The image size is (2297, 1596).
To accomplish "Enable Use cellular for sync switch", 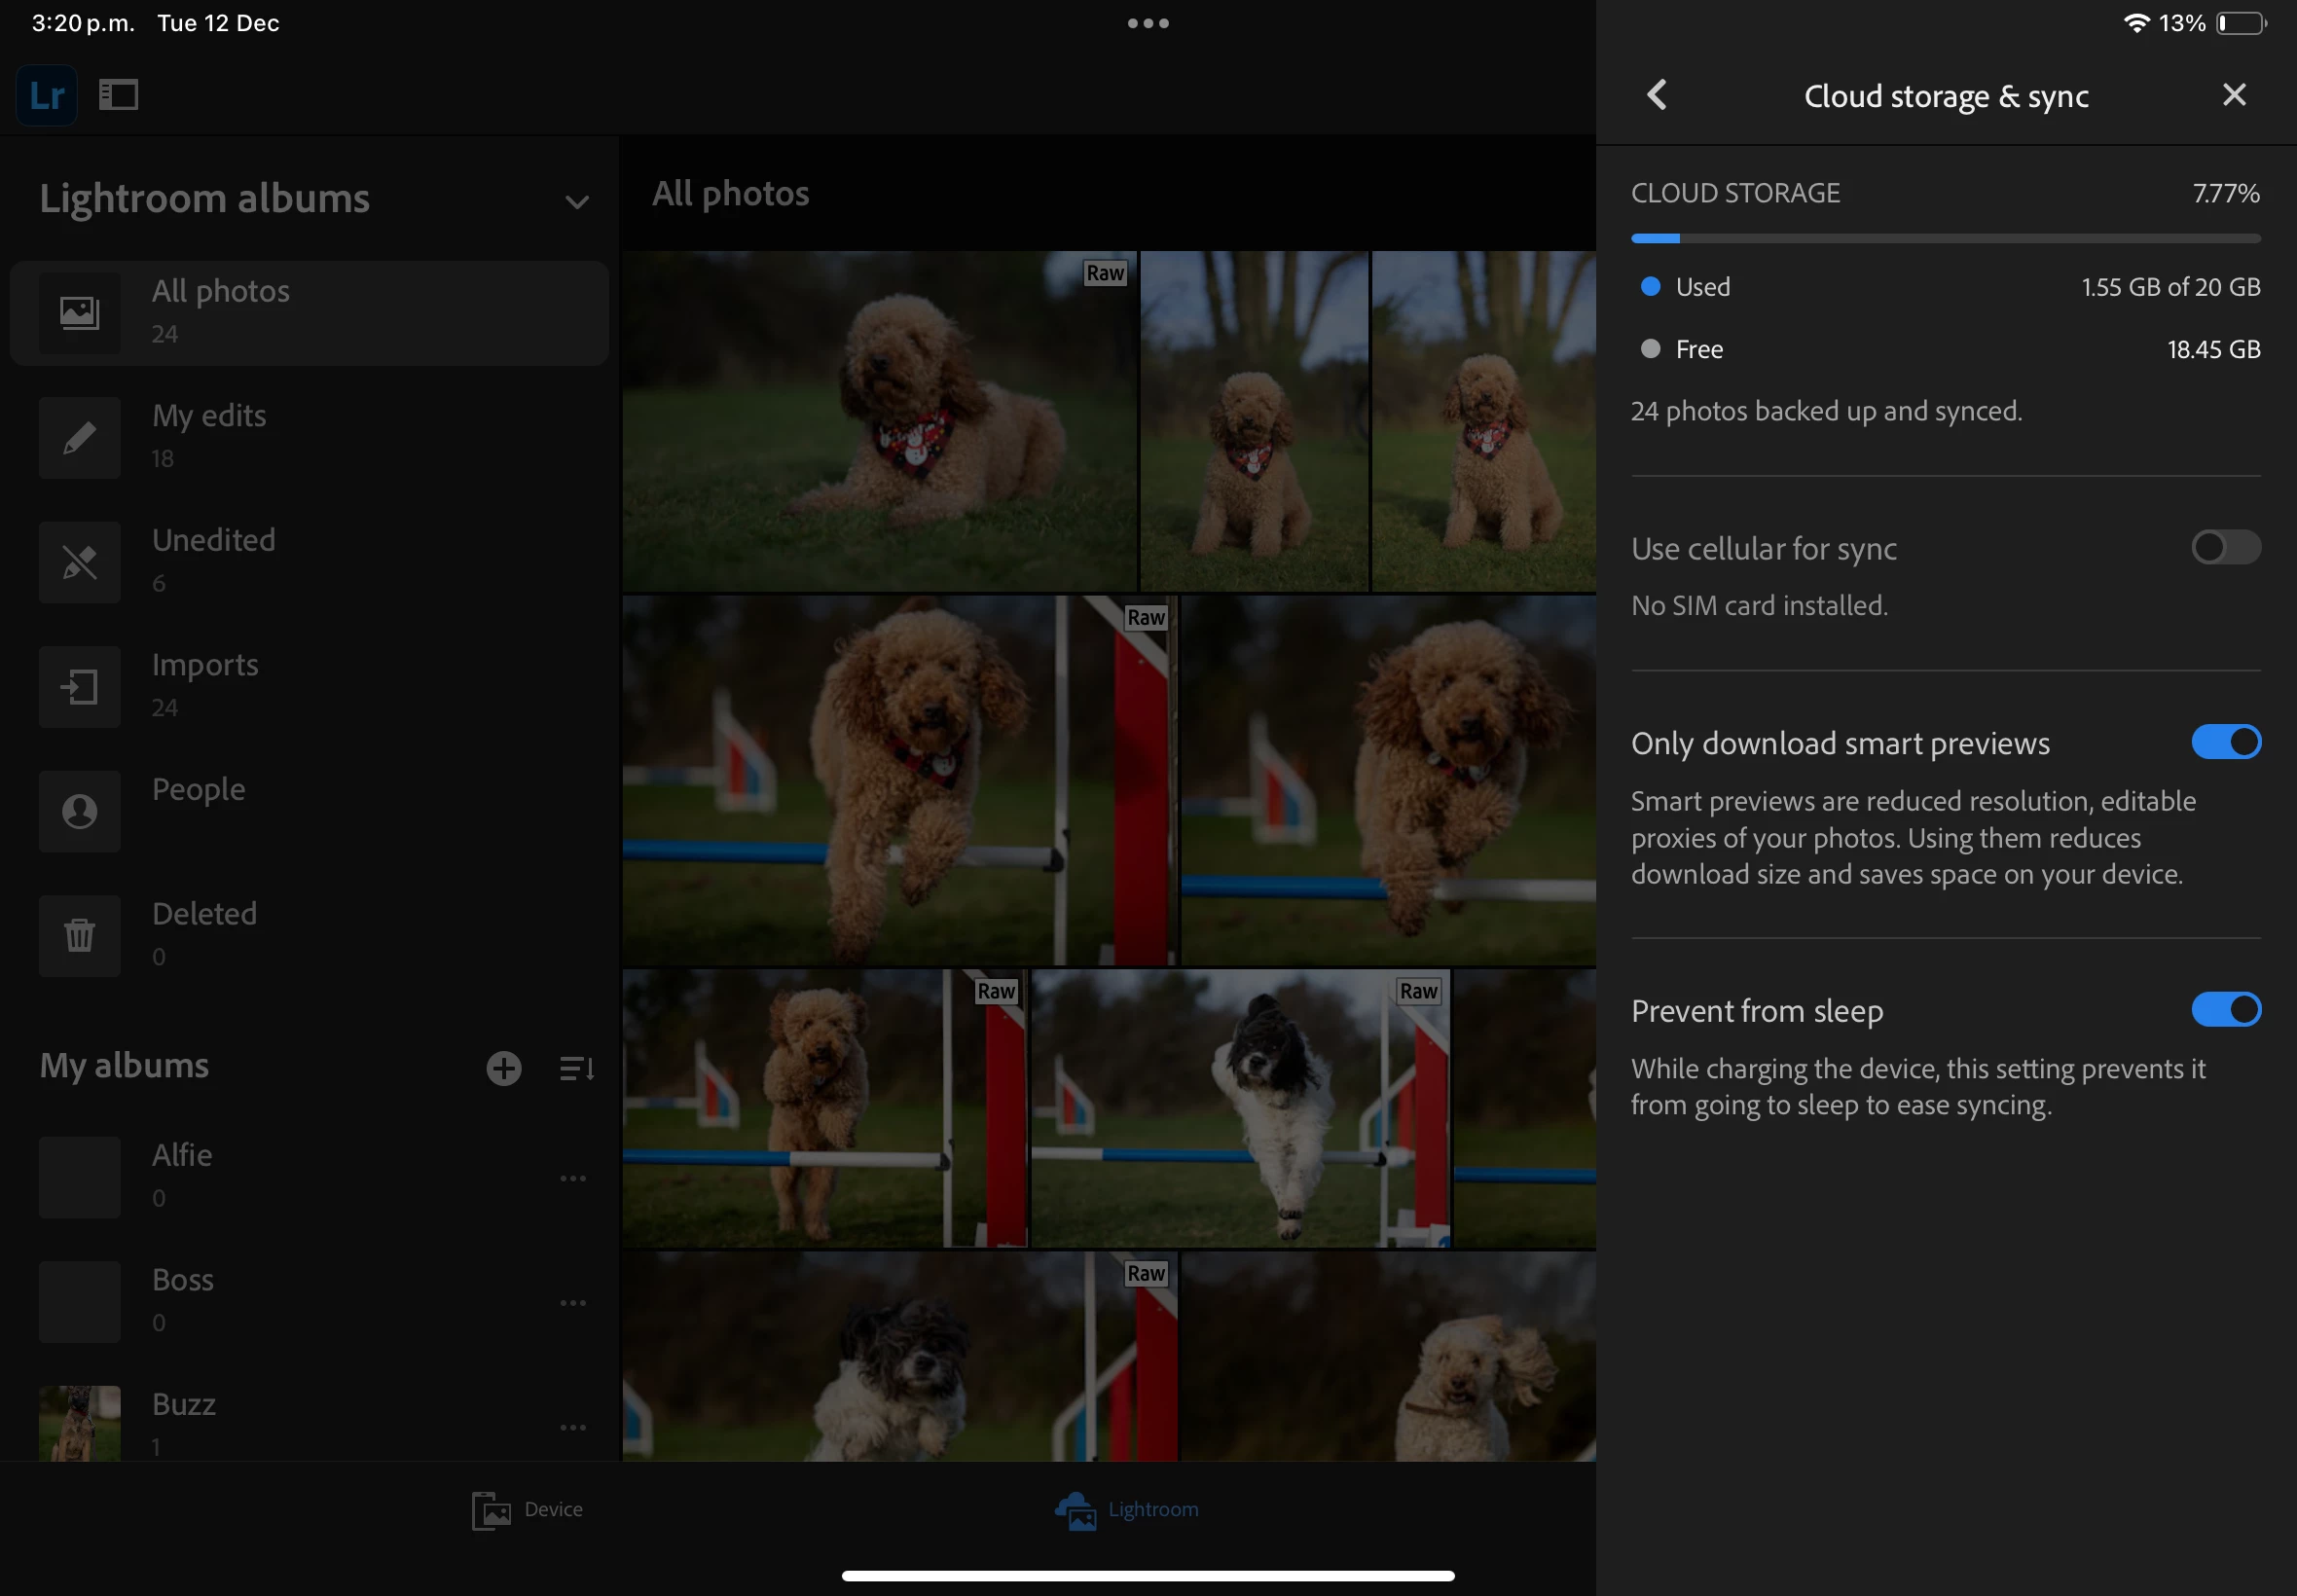I will pyautogui.click(x=2225, y=547).
